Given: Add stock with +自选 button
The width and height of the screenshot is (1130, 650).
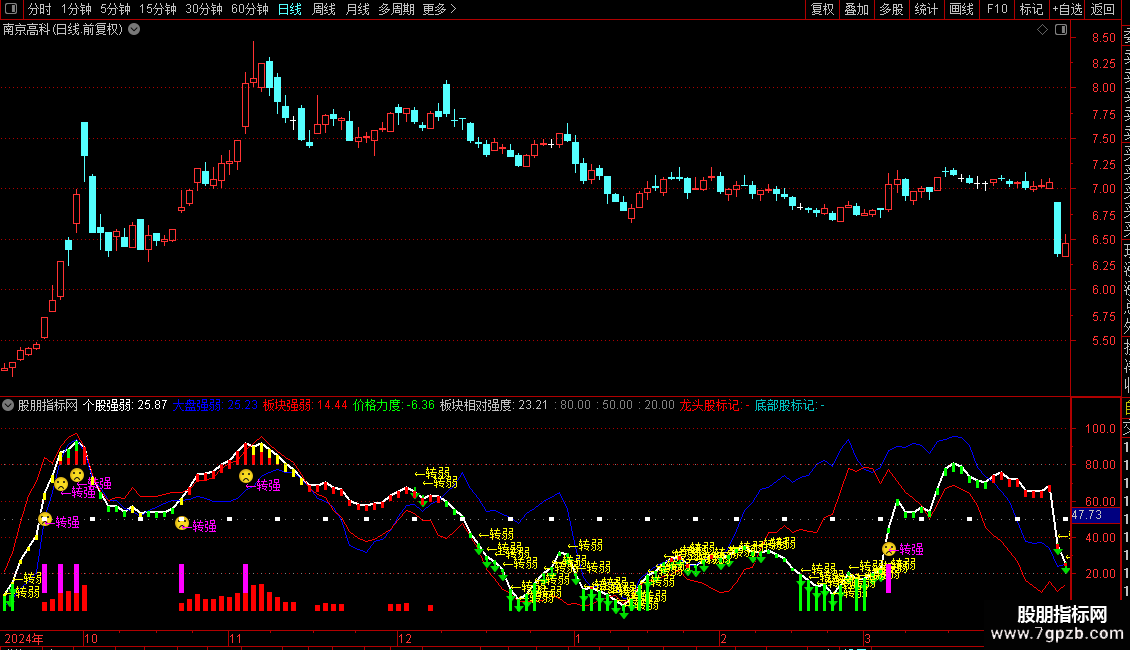Looking at the screenshot, I should (1067, 9).
